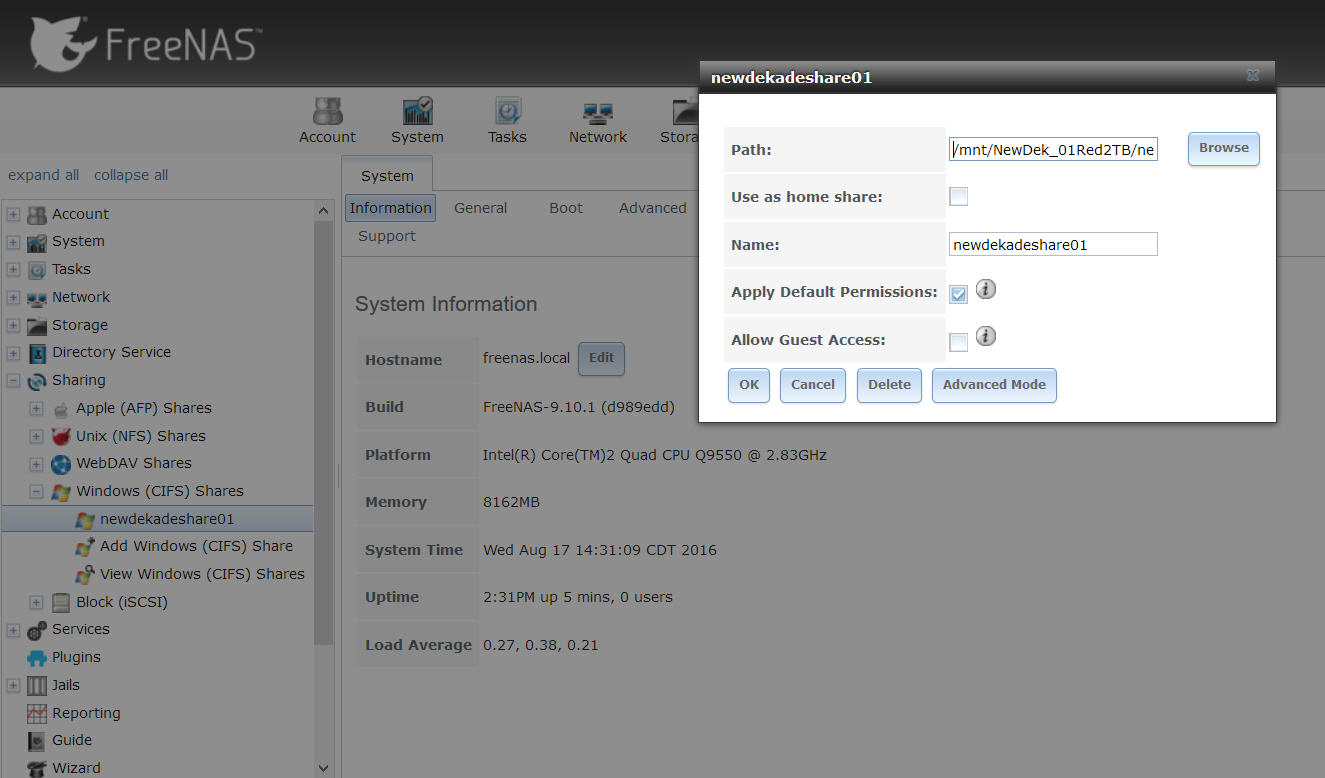Click info icon beside Allow Guest Access
Viewport: 1325px width, 778px height.
point(986,337)
